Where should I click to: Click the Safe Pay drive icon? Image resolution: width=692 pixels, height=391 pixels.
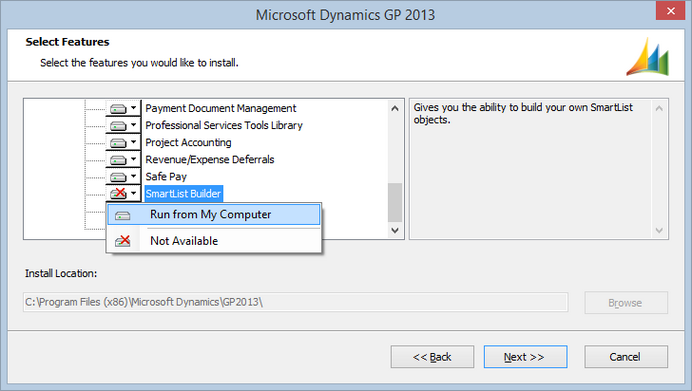[118, 177]
